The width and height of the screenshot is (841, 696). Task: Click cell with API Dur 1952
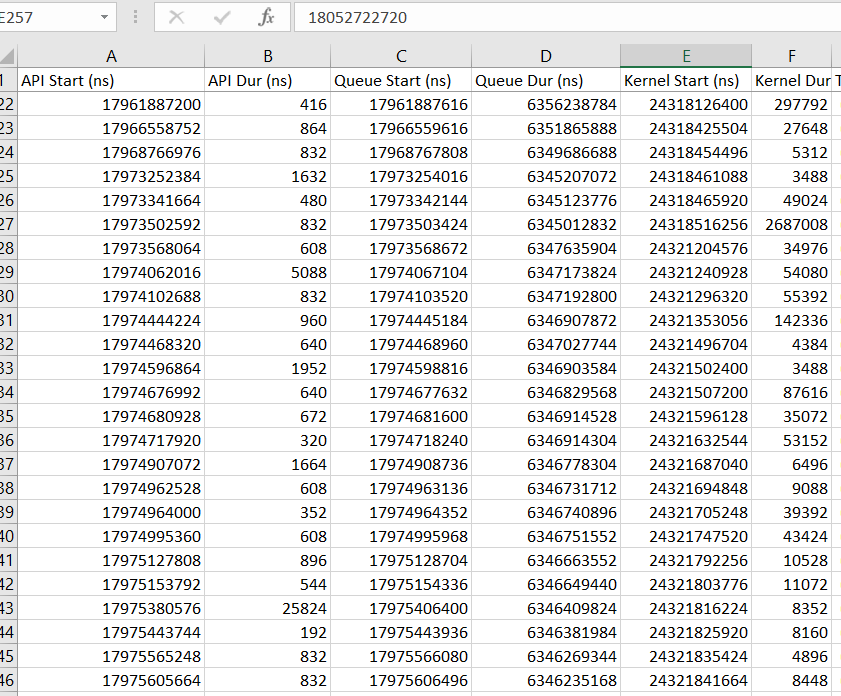coord(268,368)
